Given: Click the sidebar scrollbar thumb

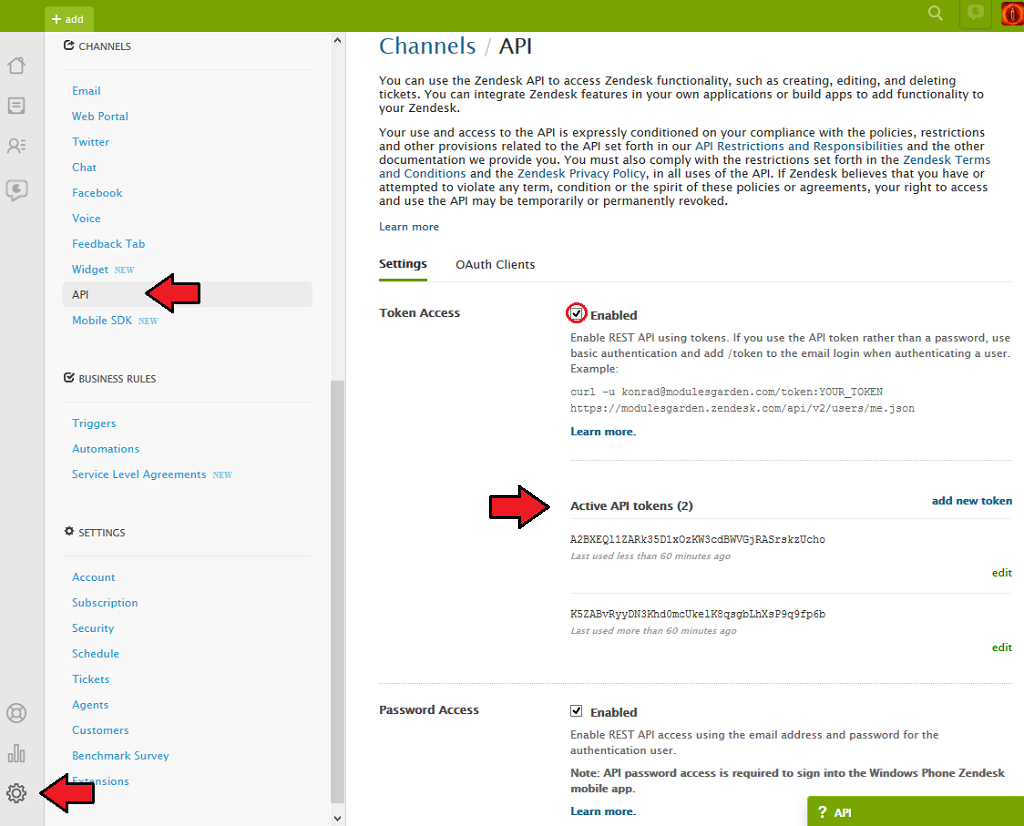Looking at the screenshot, I should pos(337,591).
